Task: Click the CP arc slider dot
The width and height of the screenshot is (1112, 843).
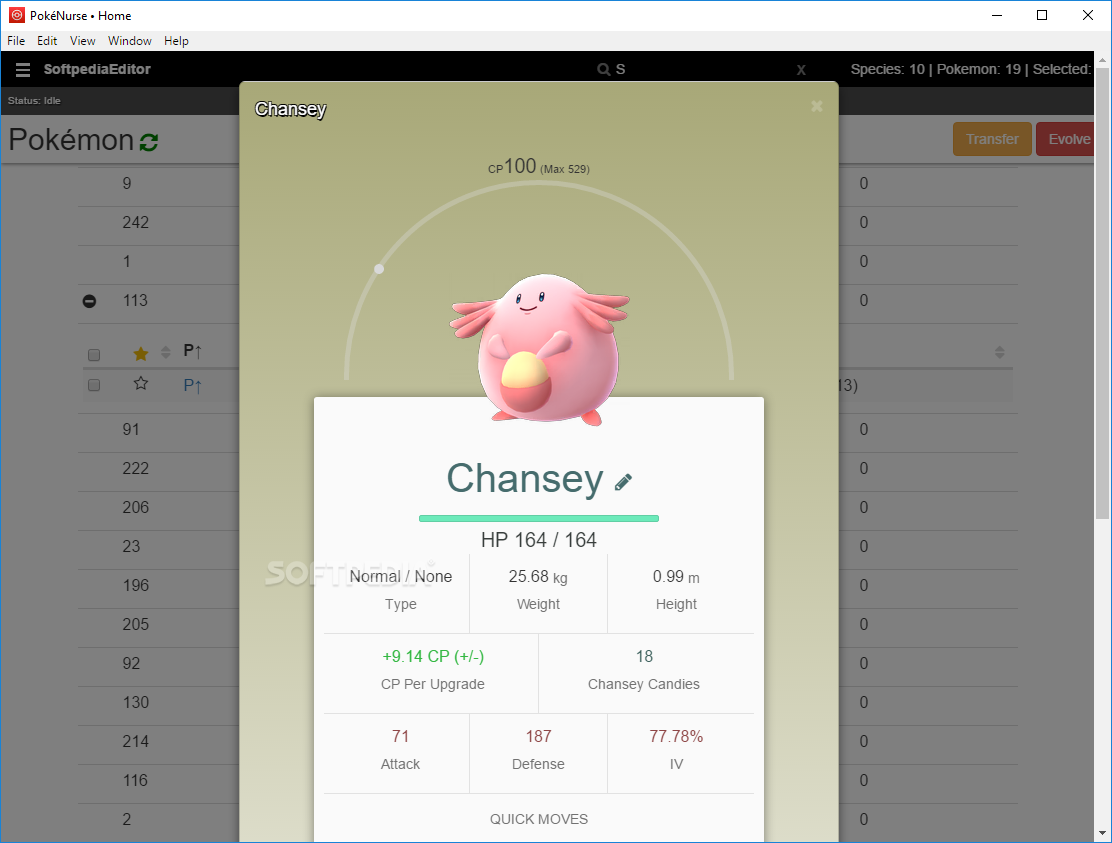Action: (379, 269)
